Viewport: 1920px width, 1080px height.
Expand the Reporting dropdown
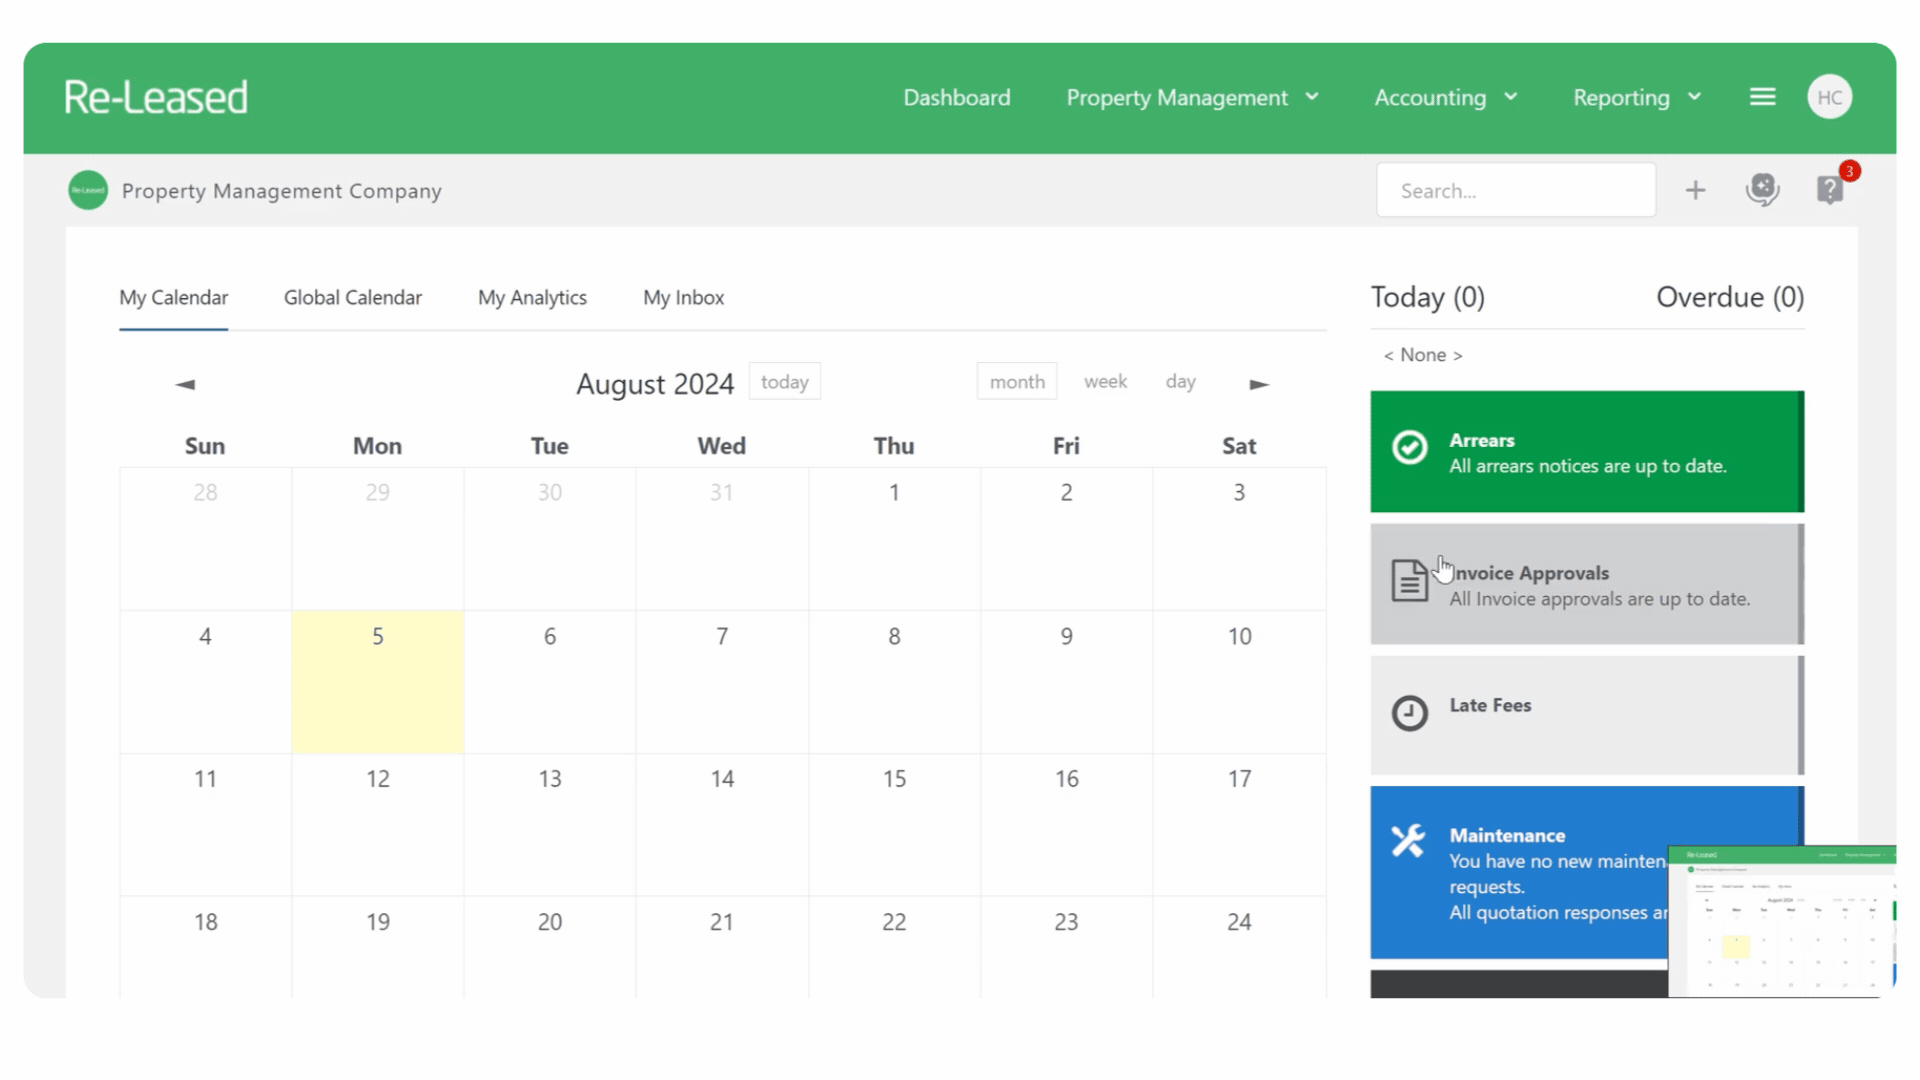tap(1637, 97)
